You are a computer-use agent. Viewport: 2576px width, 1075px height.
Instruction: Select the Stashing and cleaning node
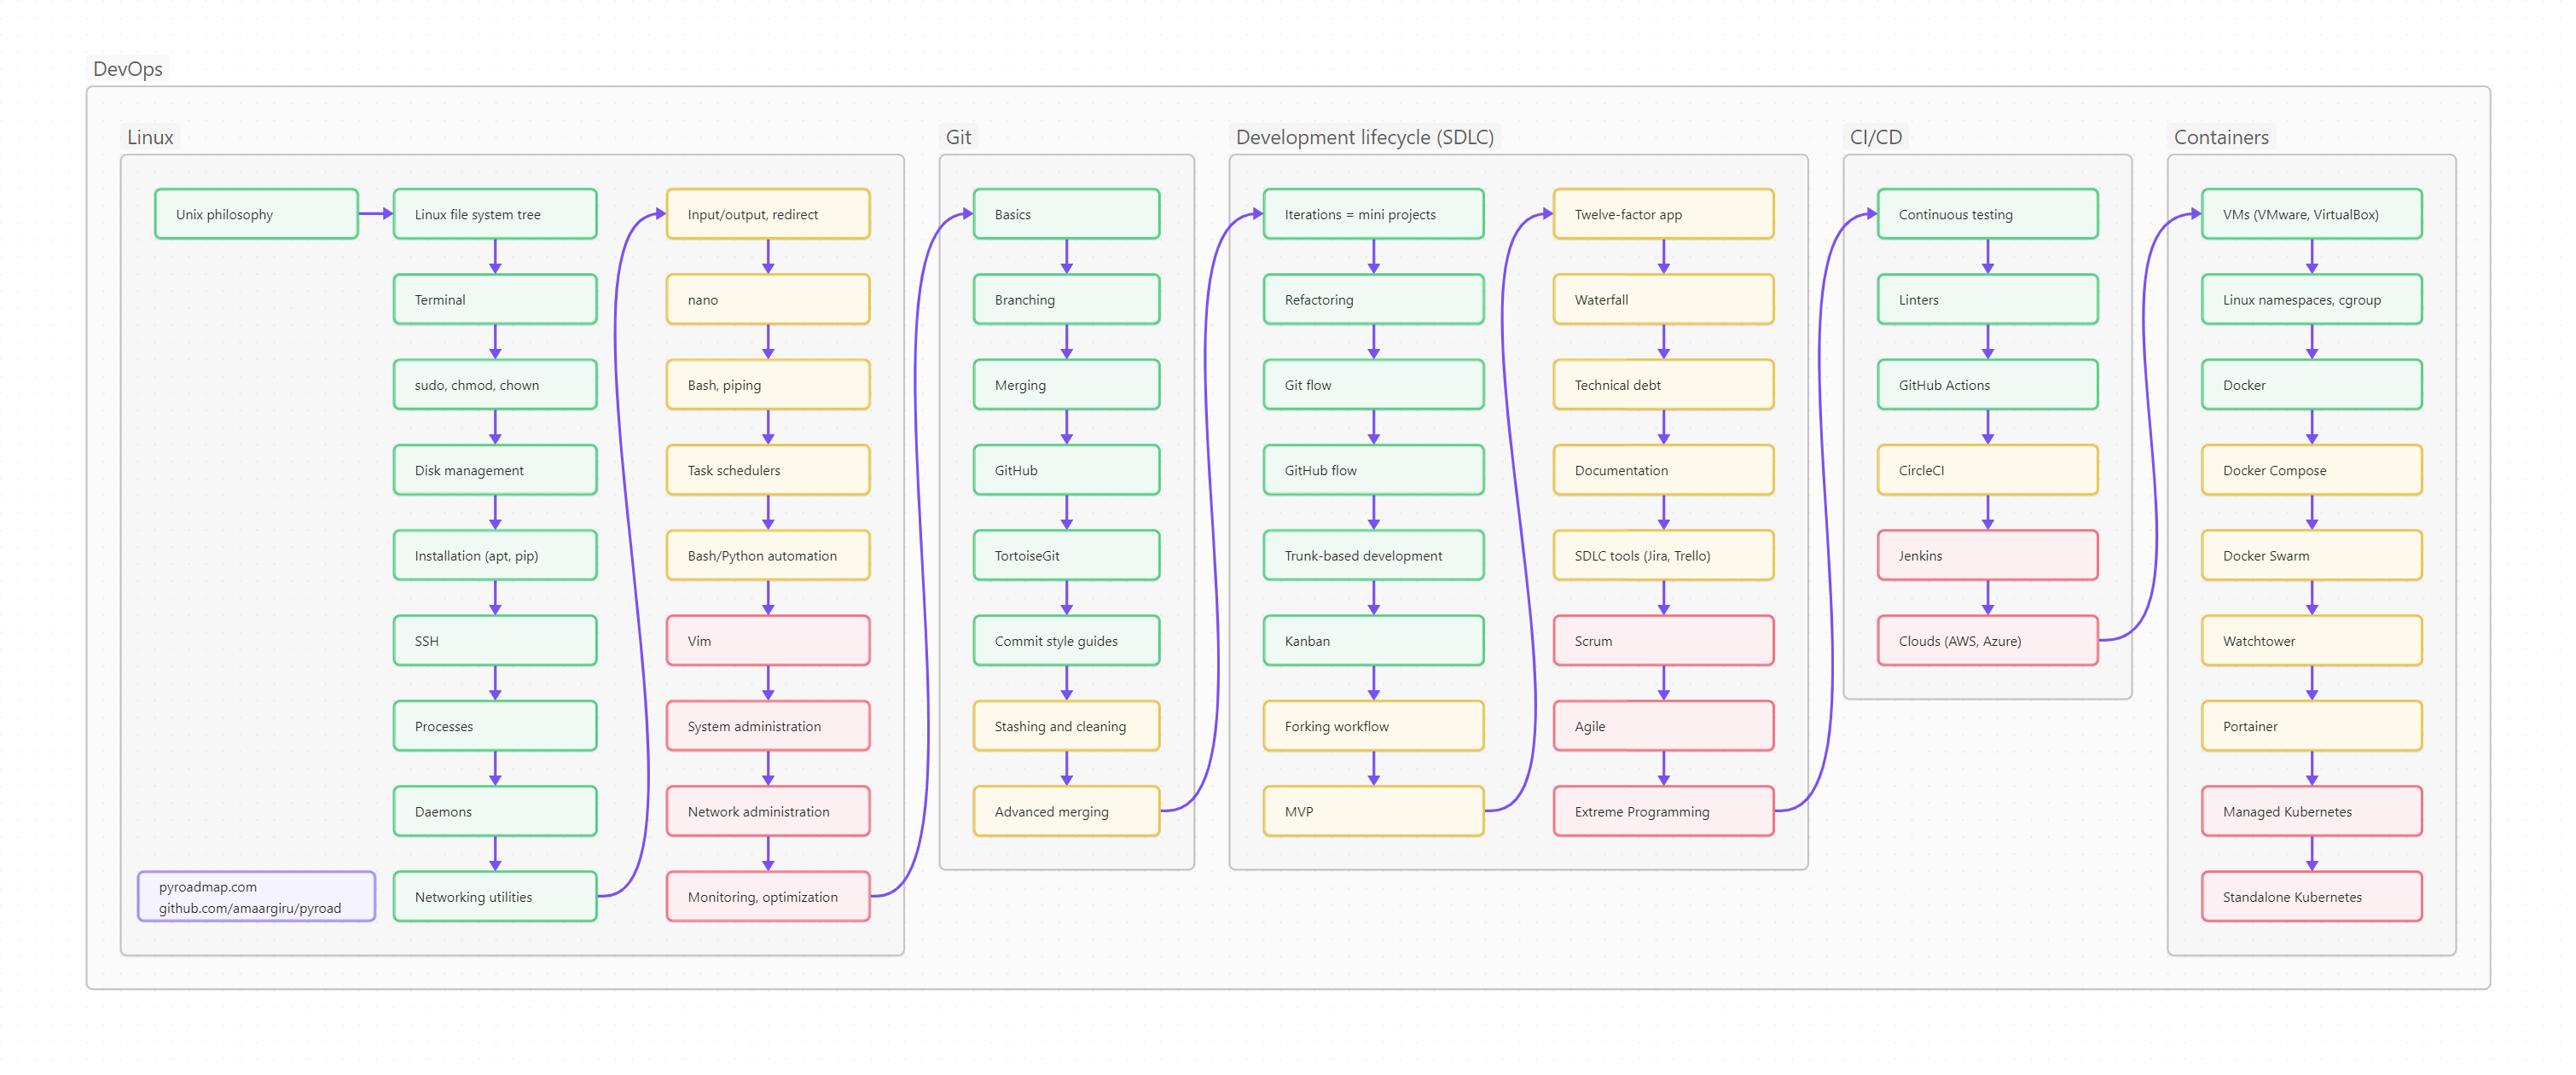pyautogui.click(x=1066, y=726)
